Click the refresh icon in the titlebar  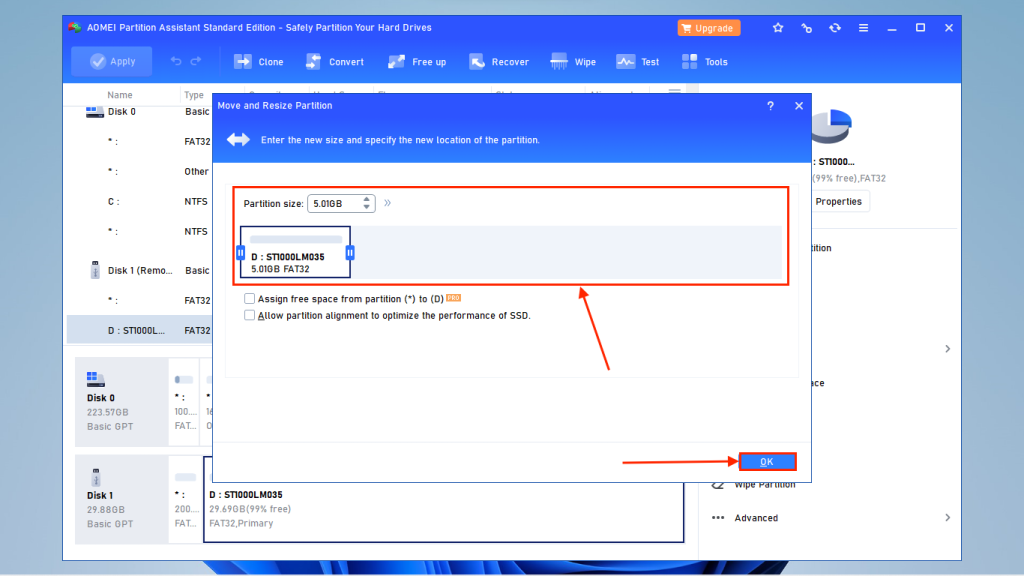(x=834, y=28)
